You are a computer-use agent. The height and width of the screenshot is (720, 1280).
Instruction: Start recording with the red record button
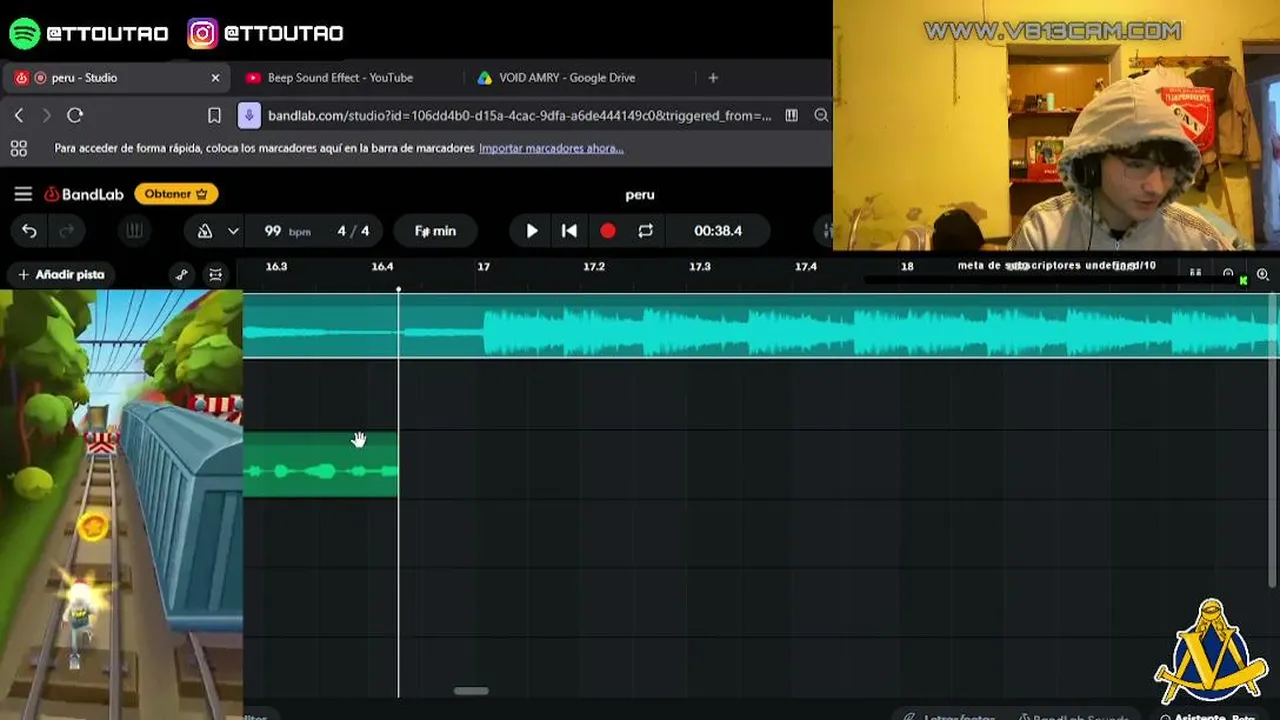(x=607, y=231)
